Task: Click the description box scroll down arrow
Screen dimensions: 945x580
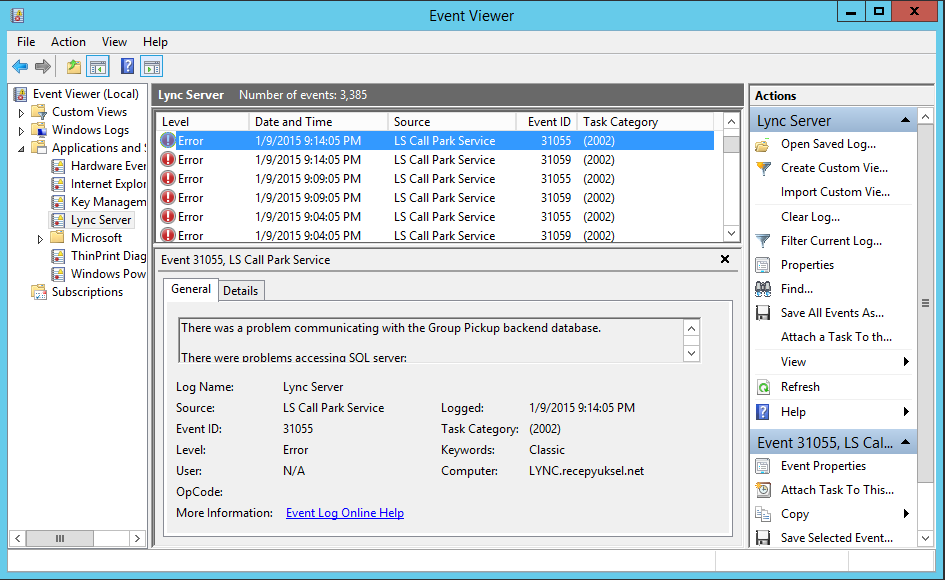Action: [691, 353]
